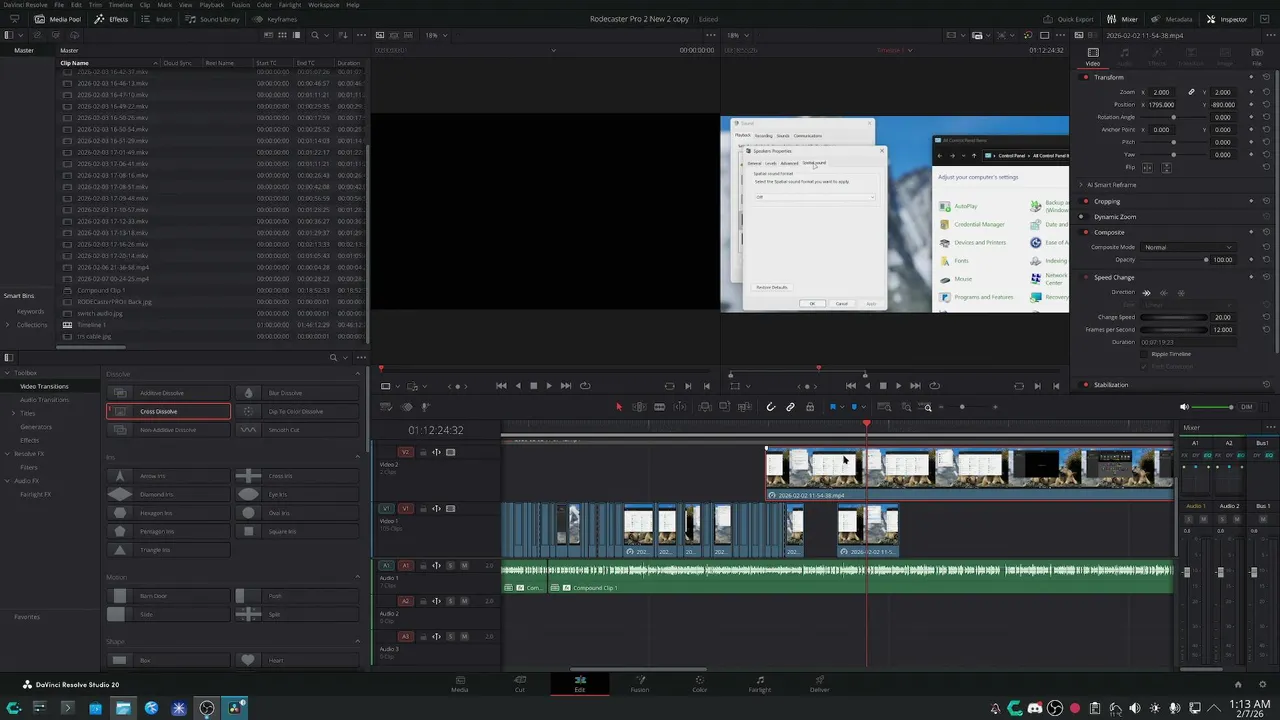Check the Ripple Timeline checkbox
This screenshot has height=720, width=1280.
[x=1145, y=354]
